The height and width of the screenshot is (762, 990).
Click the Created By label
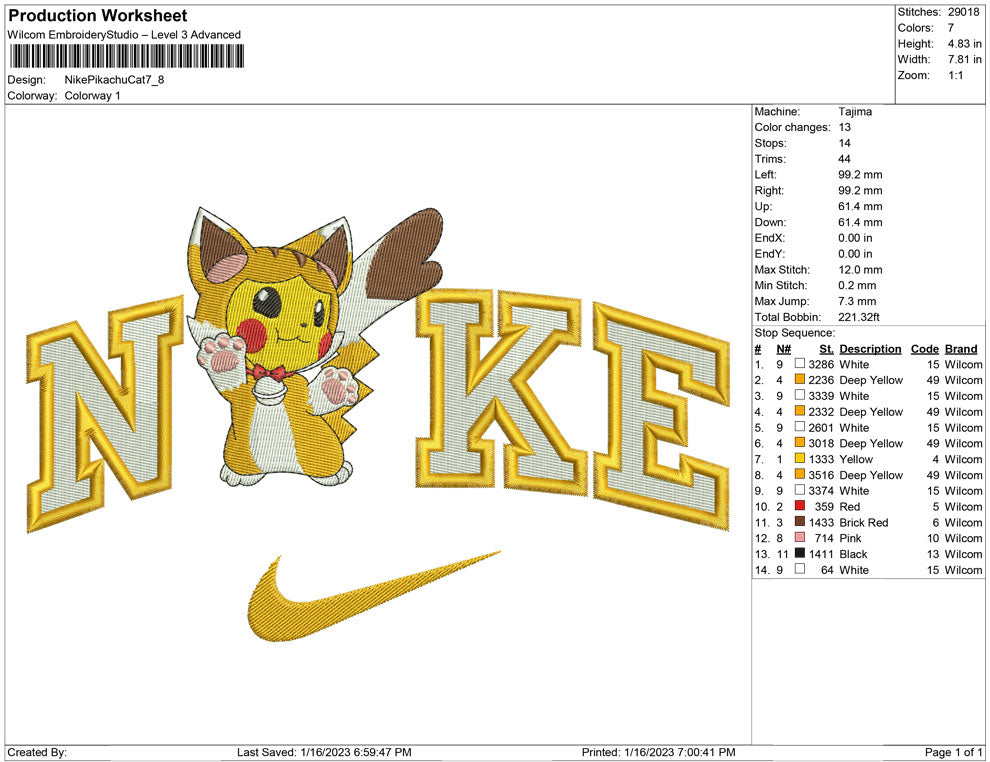point(37,752)
